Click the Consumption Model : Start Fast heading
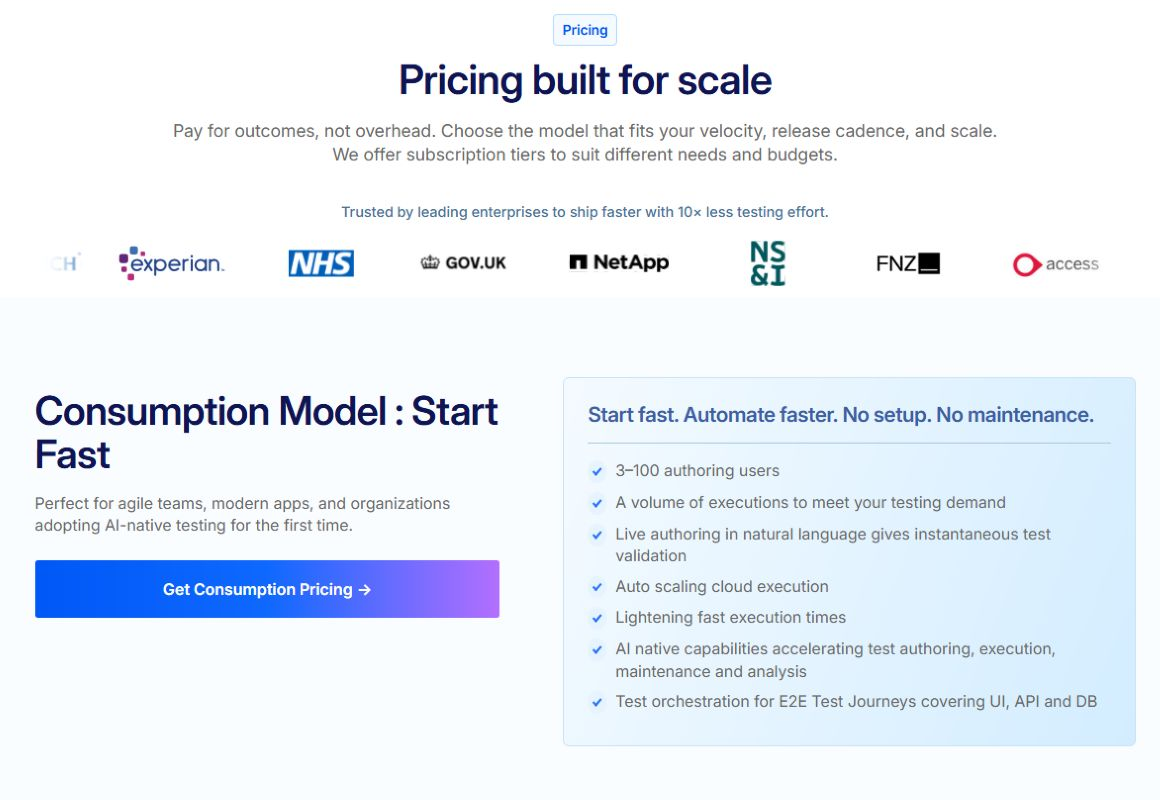Screen dimensions: 1160x800 point(266,433)
